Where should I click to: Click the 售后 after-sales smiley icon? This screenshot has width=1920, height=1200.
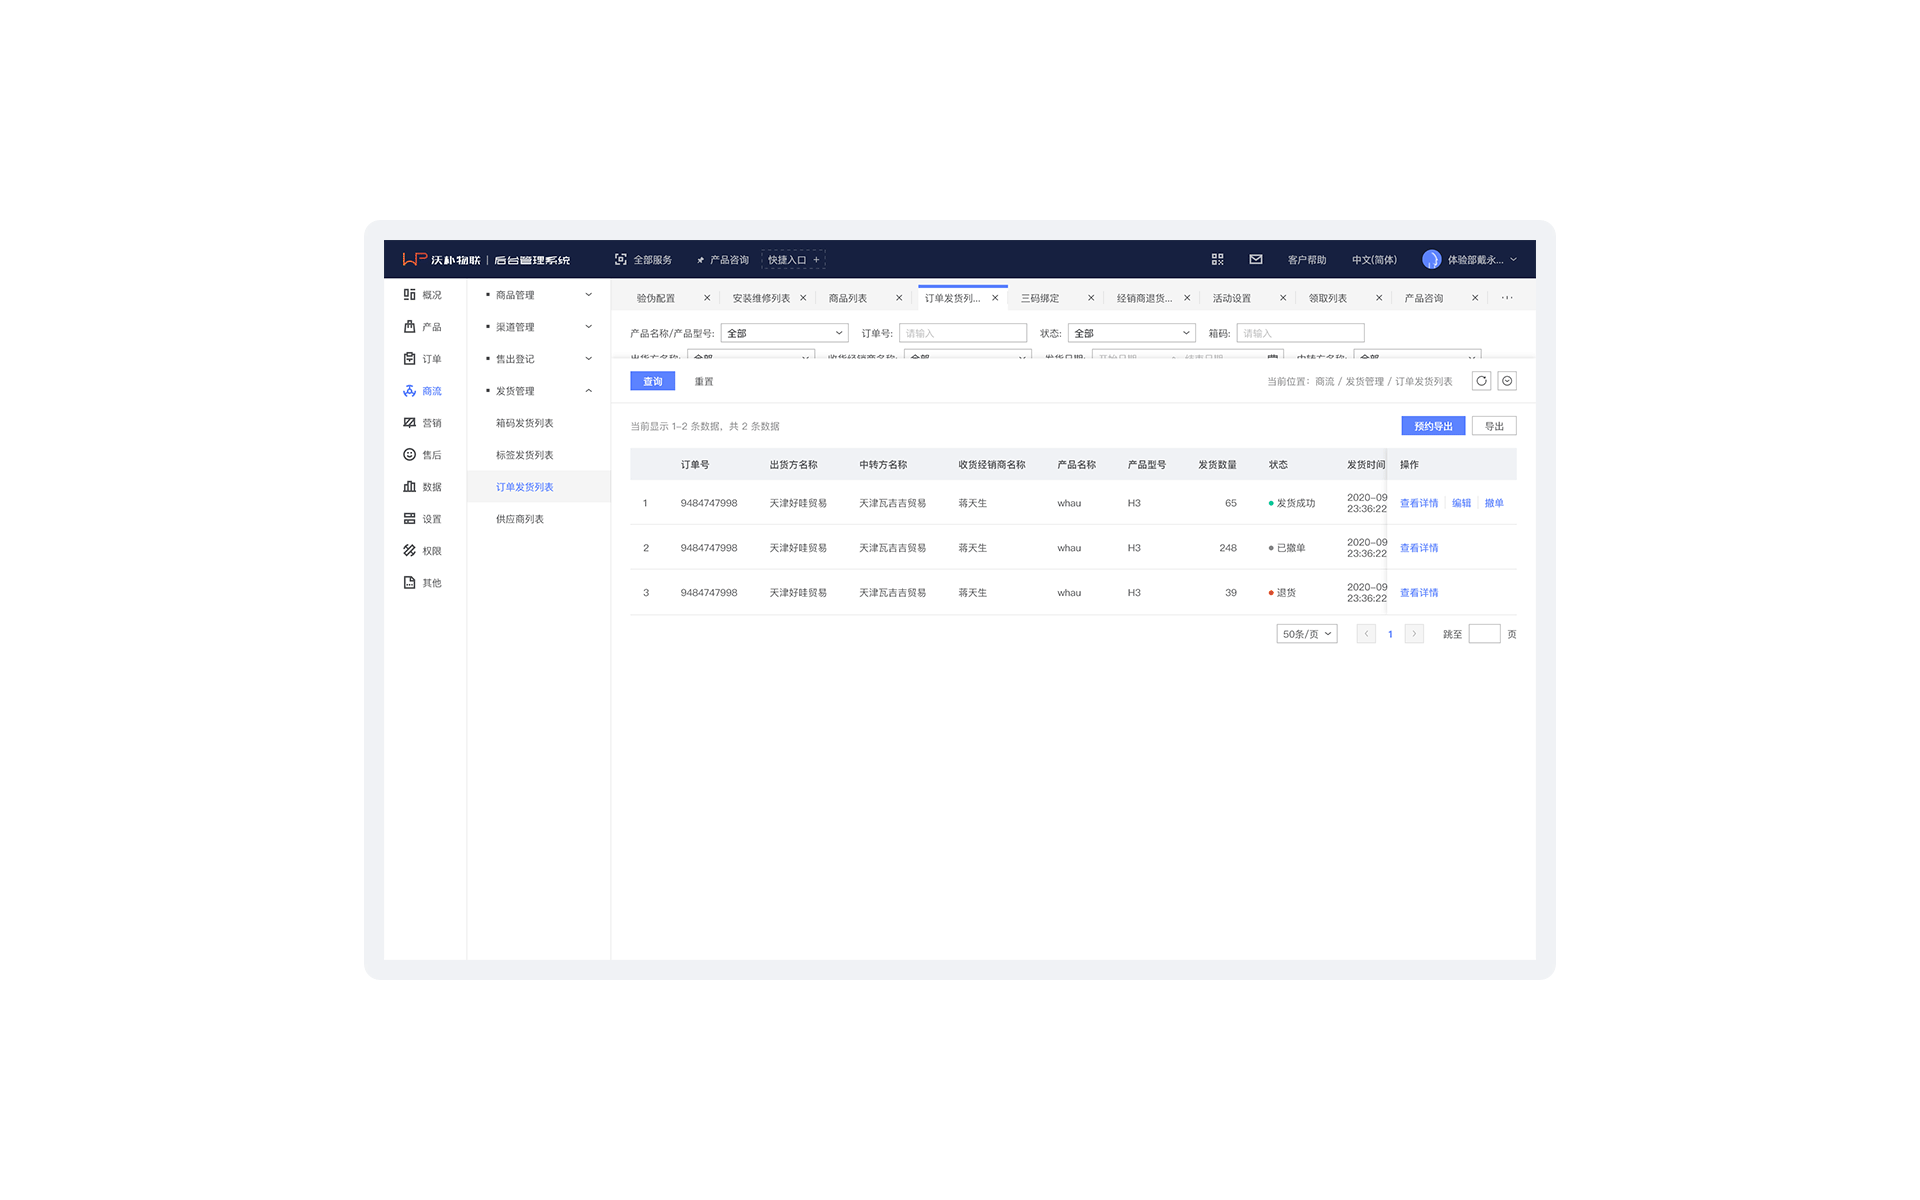pos(409,455)
